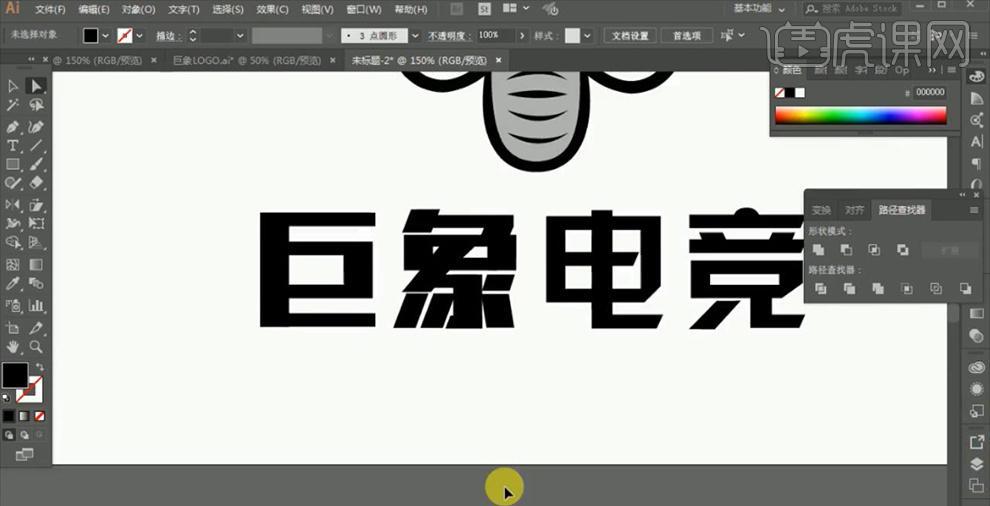Switch to the 巨象LOGO.ai document tab

[247, 61]
